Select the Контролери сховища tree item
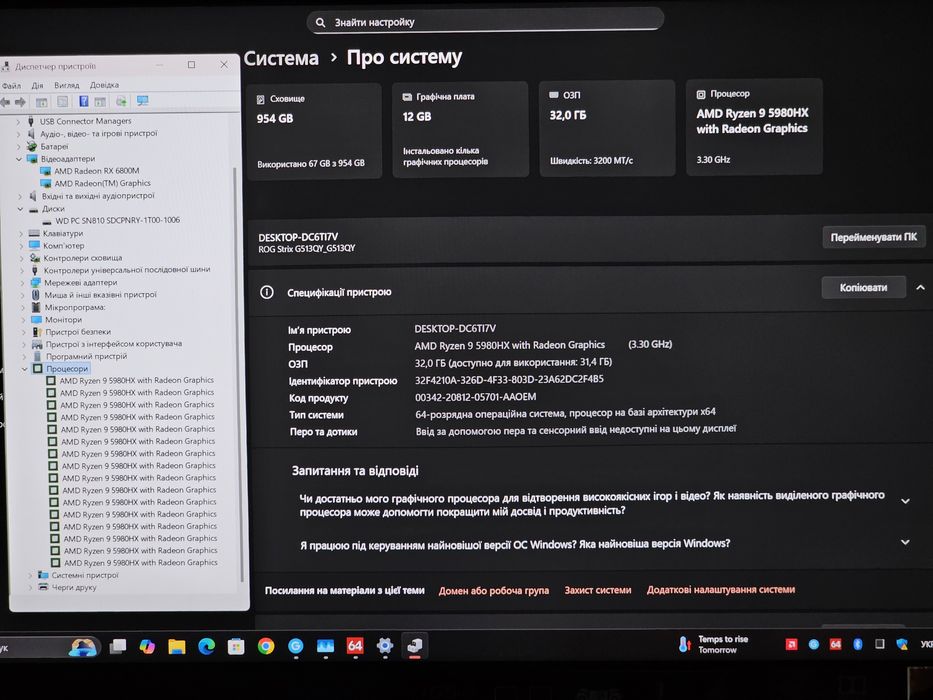The width and height of the screenshot is (933, 700). (83, 258)
